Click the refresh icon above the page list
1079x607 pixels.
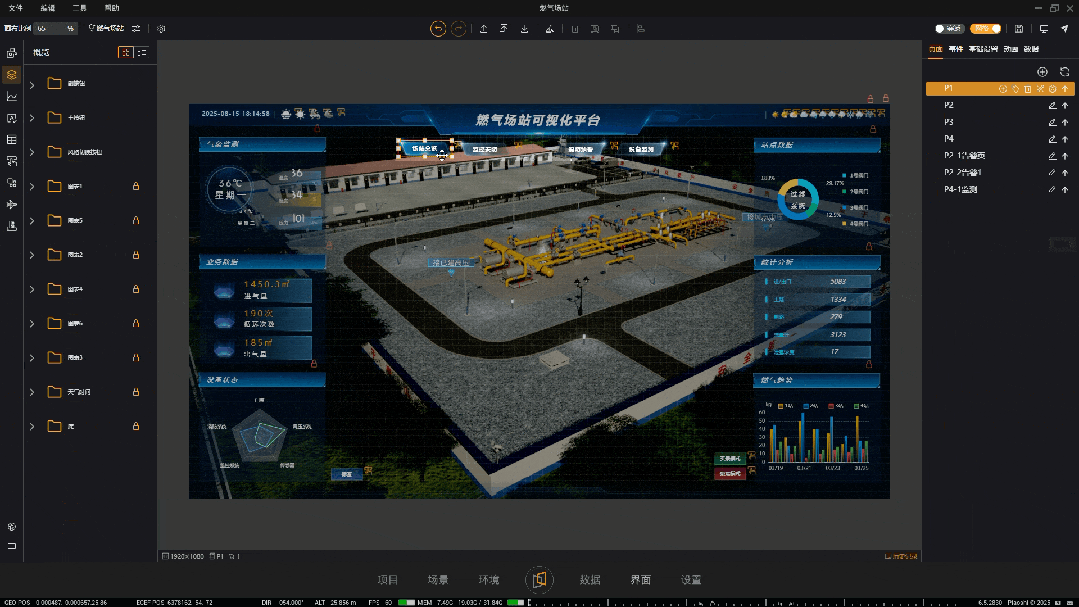pyautogui.click(x=1065, y=72)
